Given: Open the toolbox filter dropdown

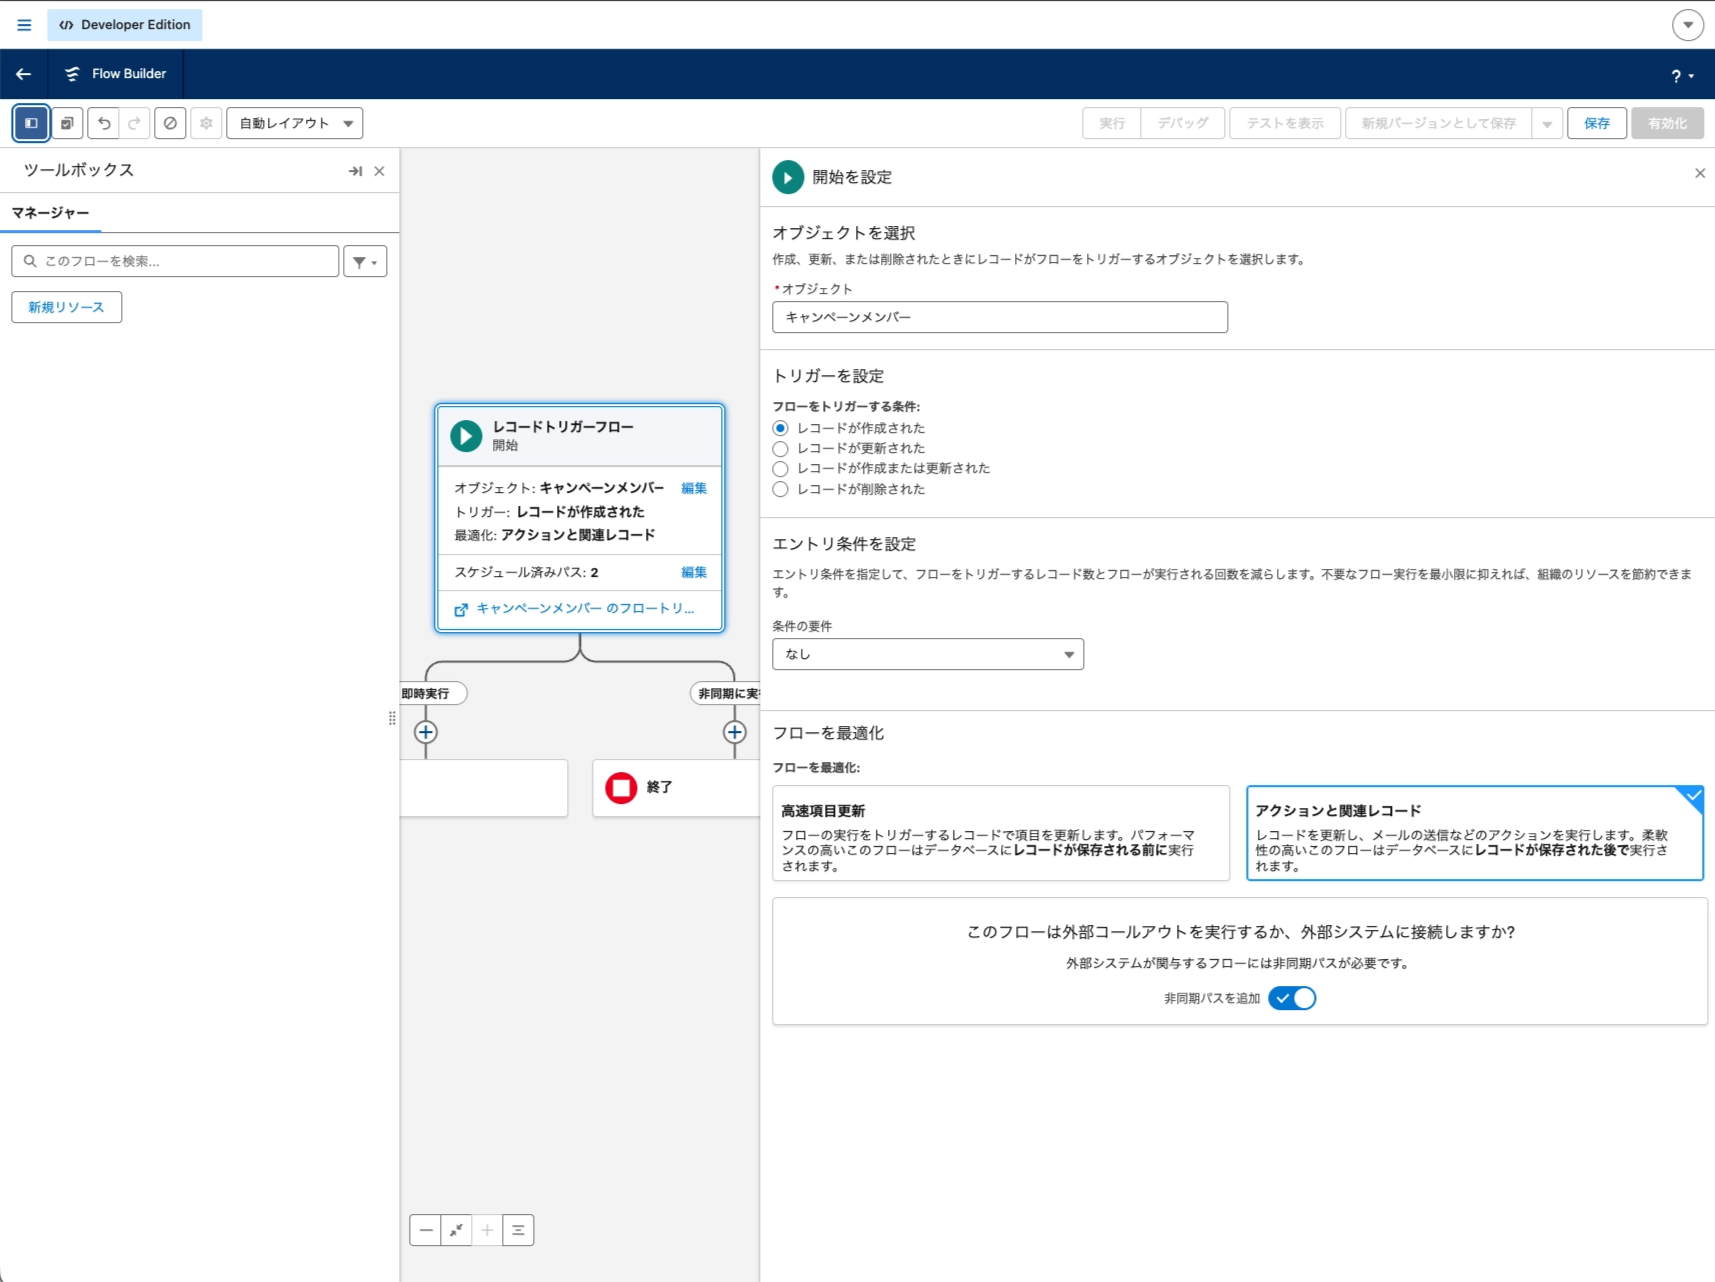Looking at the screenshot, I should [365, 261].
